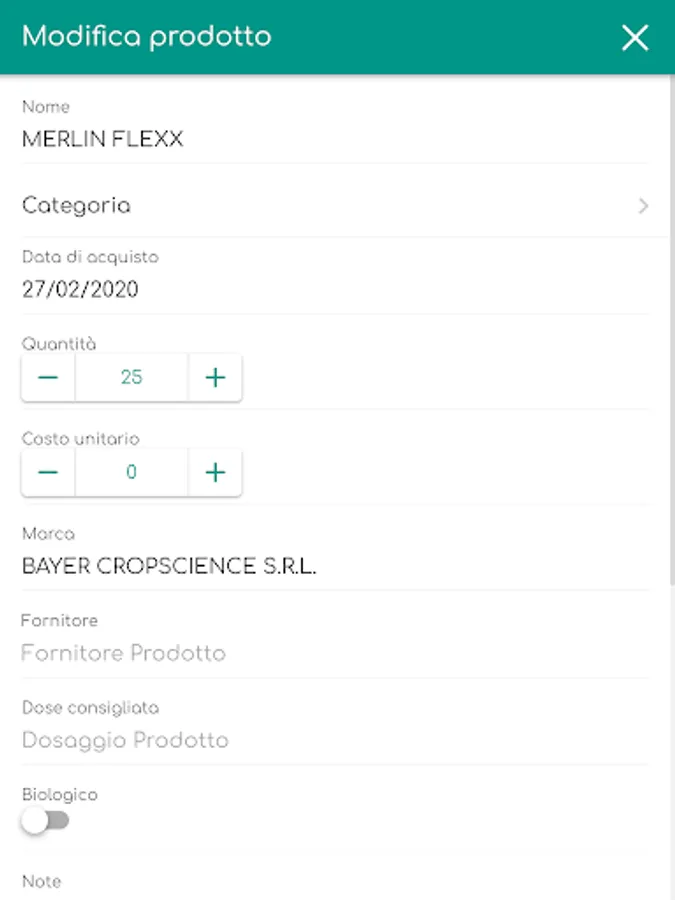Click the vertical scrollbar on the right
The image size is (675, 900).
[x=672, y=330]
